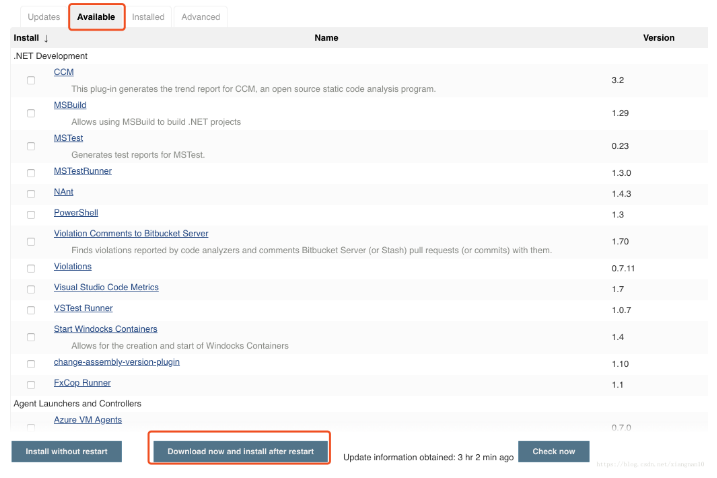Enable the PowerShell plugin checkbox

point(31,214)
